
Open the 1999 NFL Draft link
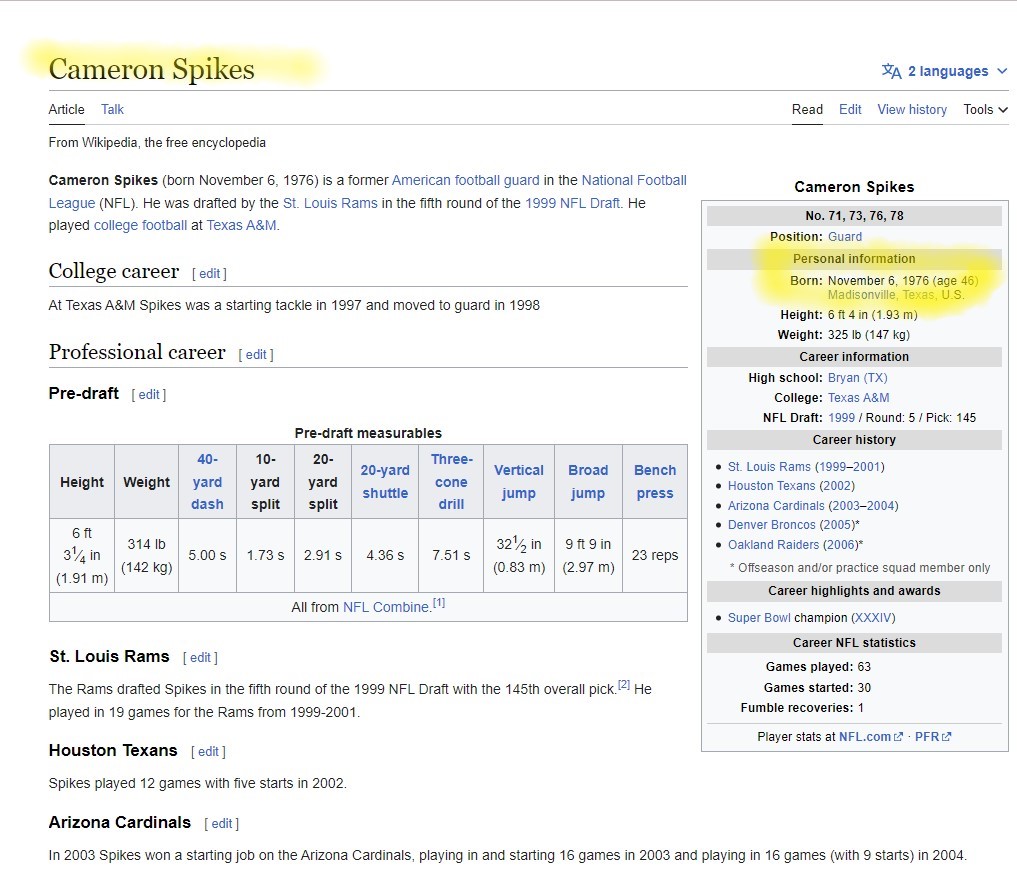572,203
